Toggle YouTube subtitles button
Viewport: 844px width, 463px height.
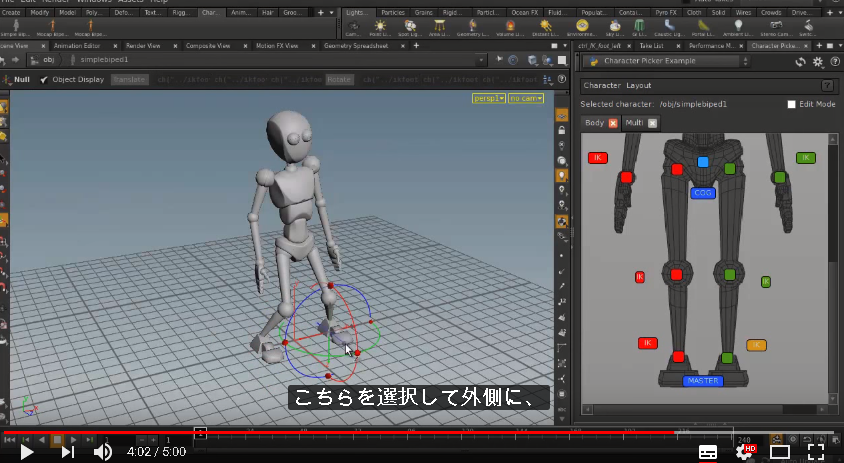click(x=708, y=452)
